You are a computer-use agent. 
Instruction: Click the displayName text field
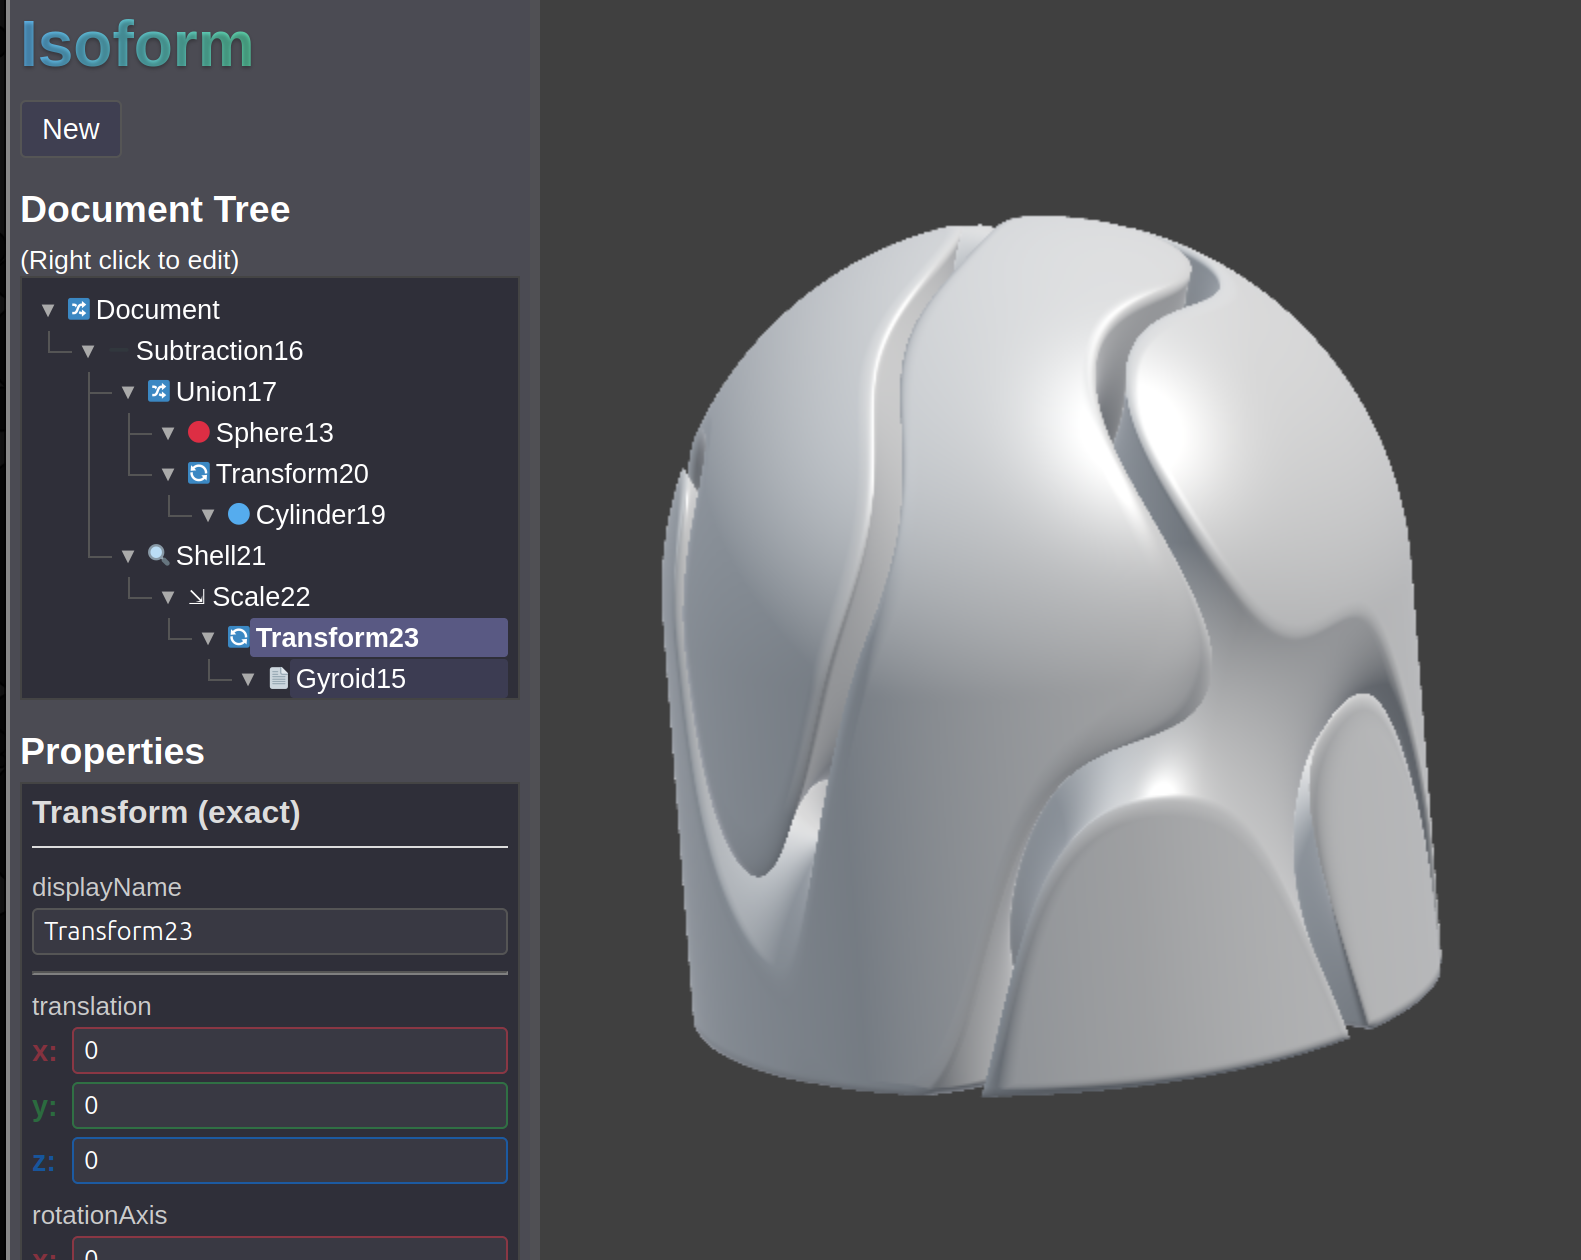tap(270, 931)
